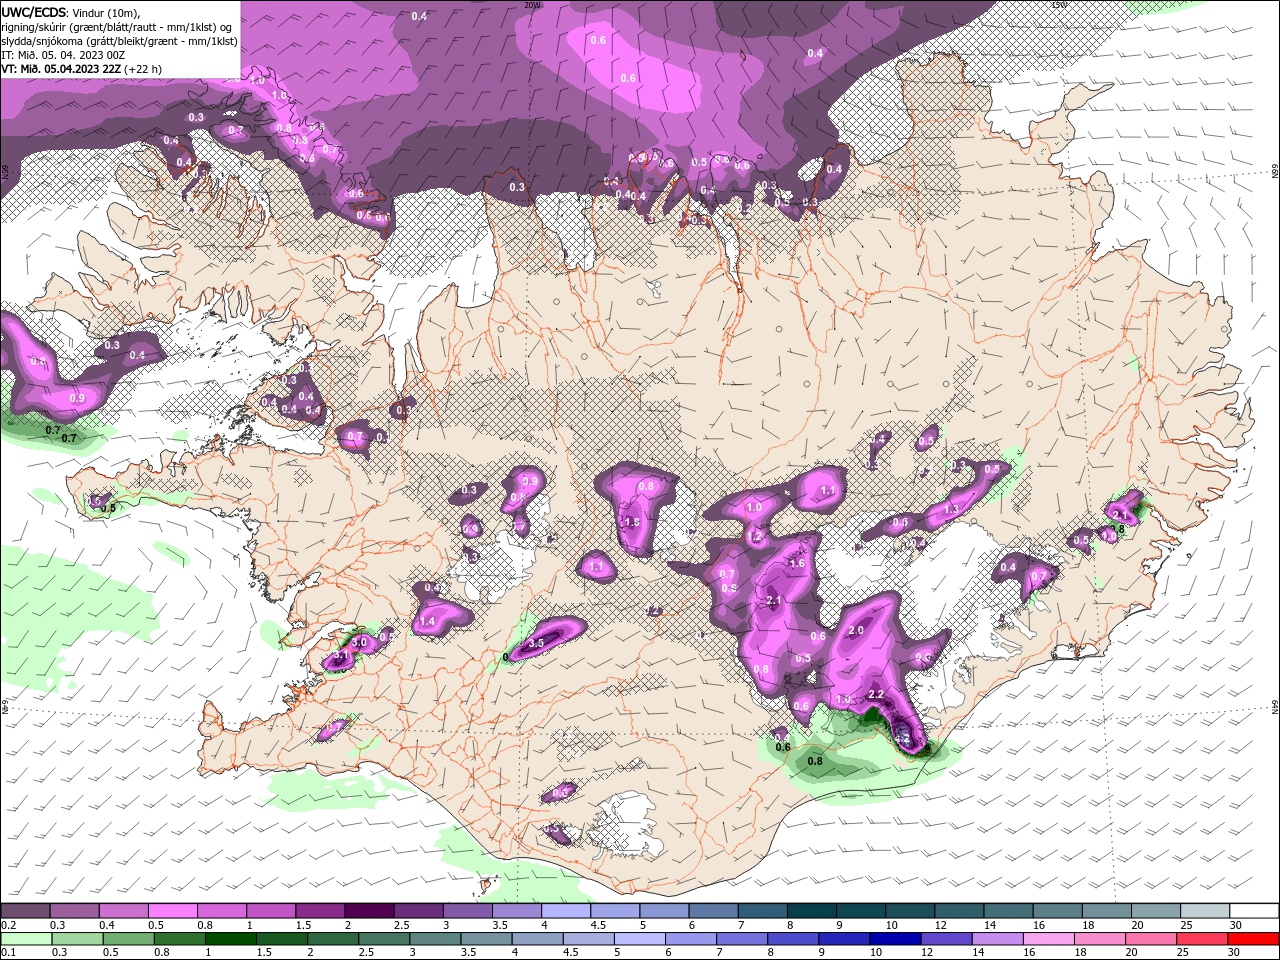Pick the darkest purple swatch above '2' in upper legend
The height and width of the screenshot is (960, 1280).
pyautogui.click(x=368, y=911)
